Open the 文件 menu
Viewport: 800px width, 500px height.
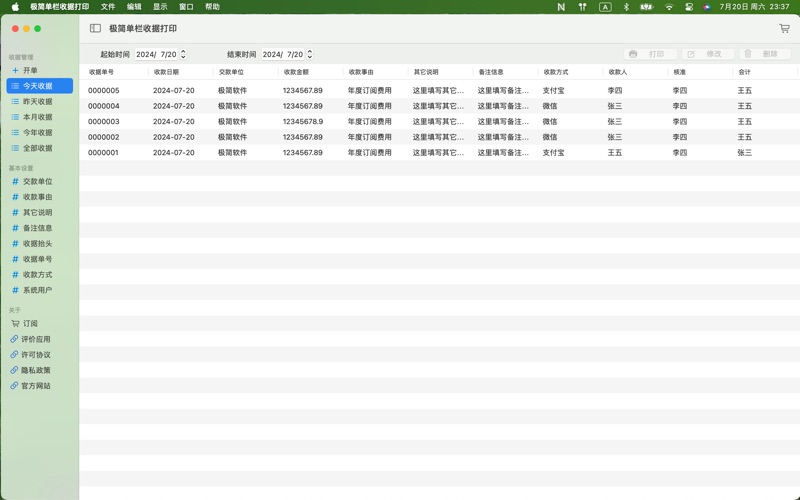coord(108,7)
